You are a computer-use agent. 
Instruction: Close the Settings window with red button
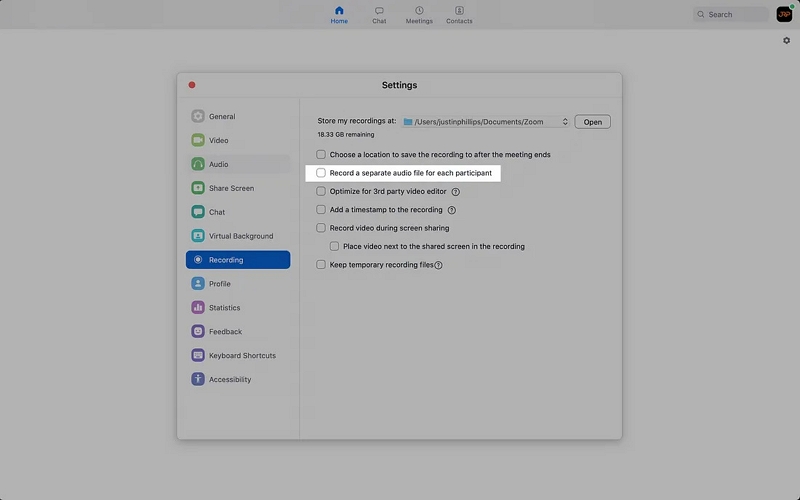(192, 85)
